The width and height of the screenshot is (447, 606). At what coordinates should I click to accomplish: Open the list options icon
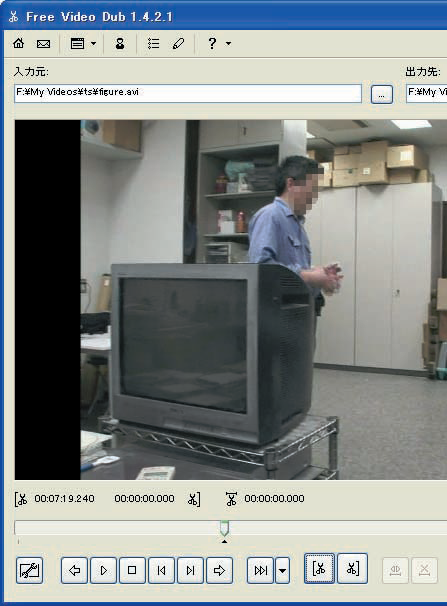[153, 43]
